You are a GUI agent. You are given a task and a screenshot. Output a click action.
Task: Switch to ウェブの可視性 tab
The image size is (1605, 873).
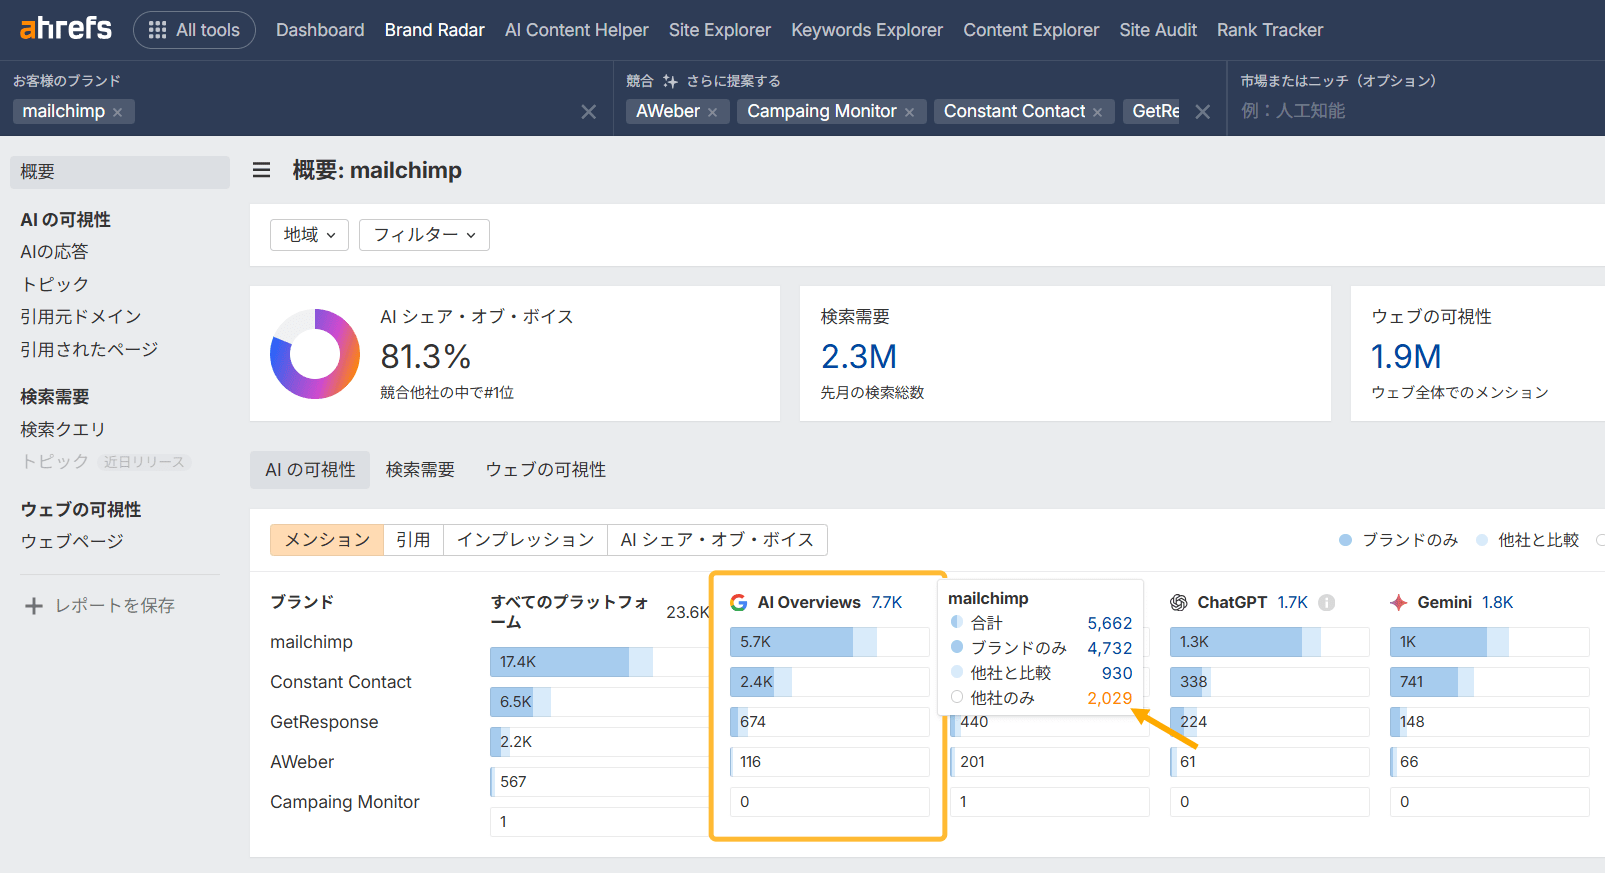coord(545,470)
